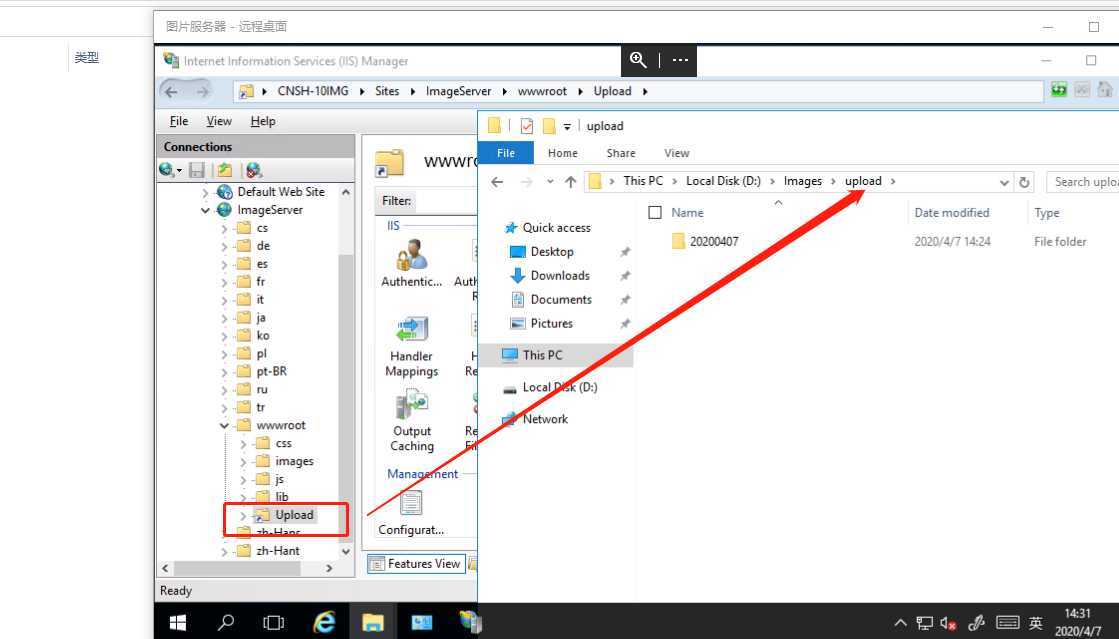Open Task View on taskbar
Image resolution: width=1119 pixels, height=639 pixels.
tap(273, 623)
